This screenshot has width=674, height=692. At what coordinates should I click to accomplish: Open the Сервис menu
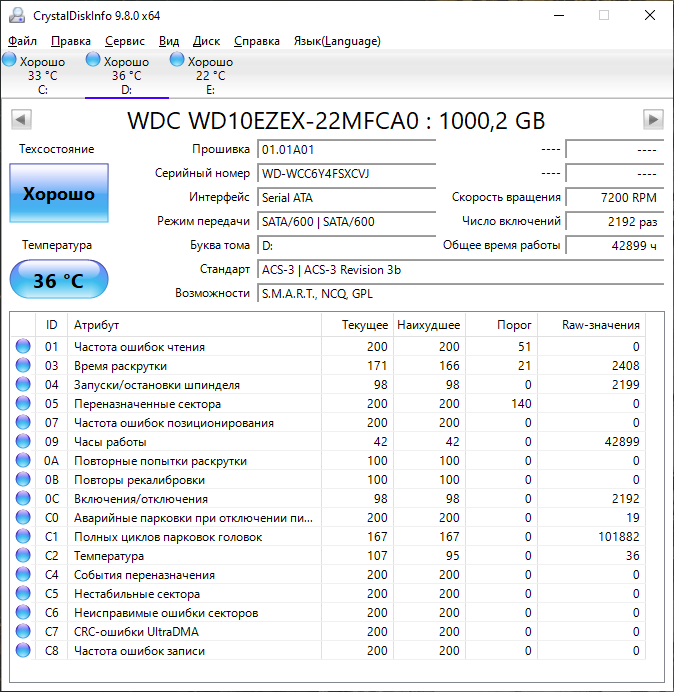click(x=125, y=41)
